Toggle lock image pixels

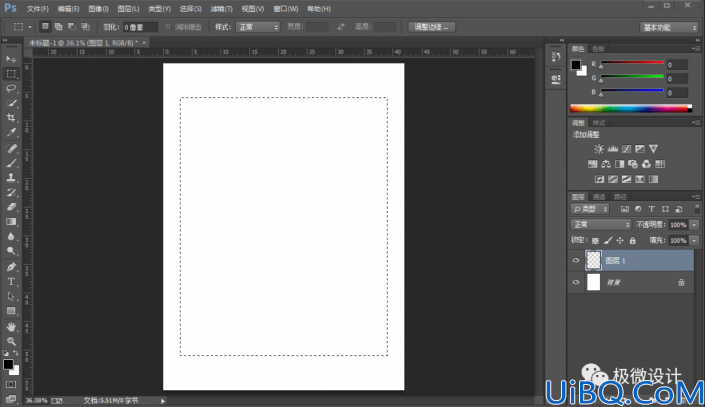[608, 241]
